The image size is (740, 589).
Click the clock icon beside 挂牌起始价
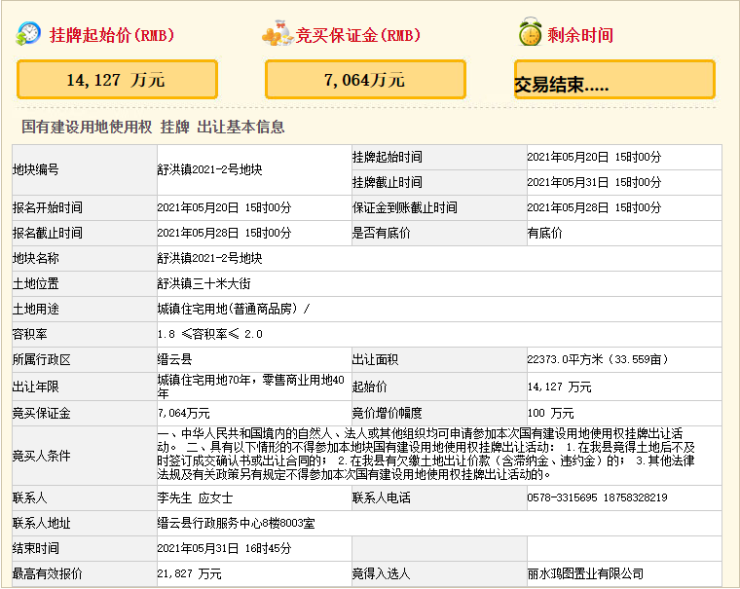29,33
